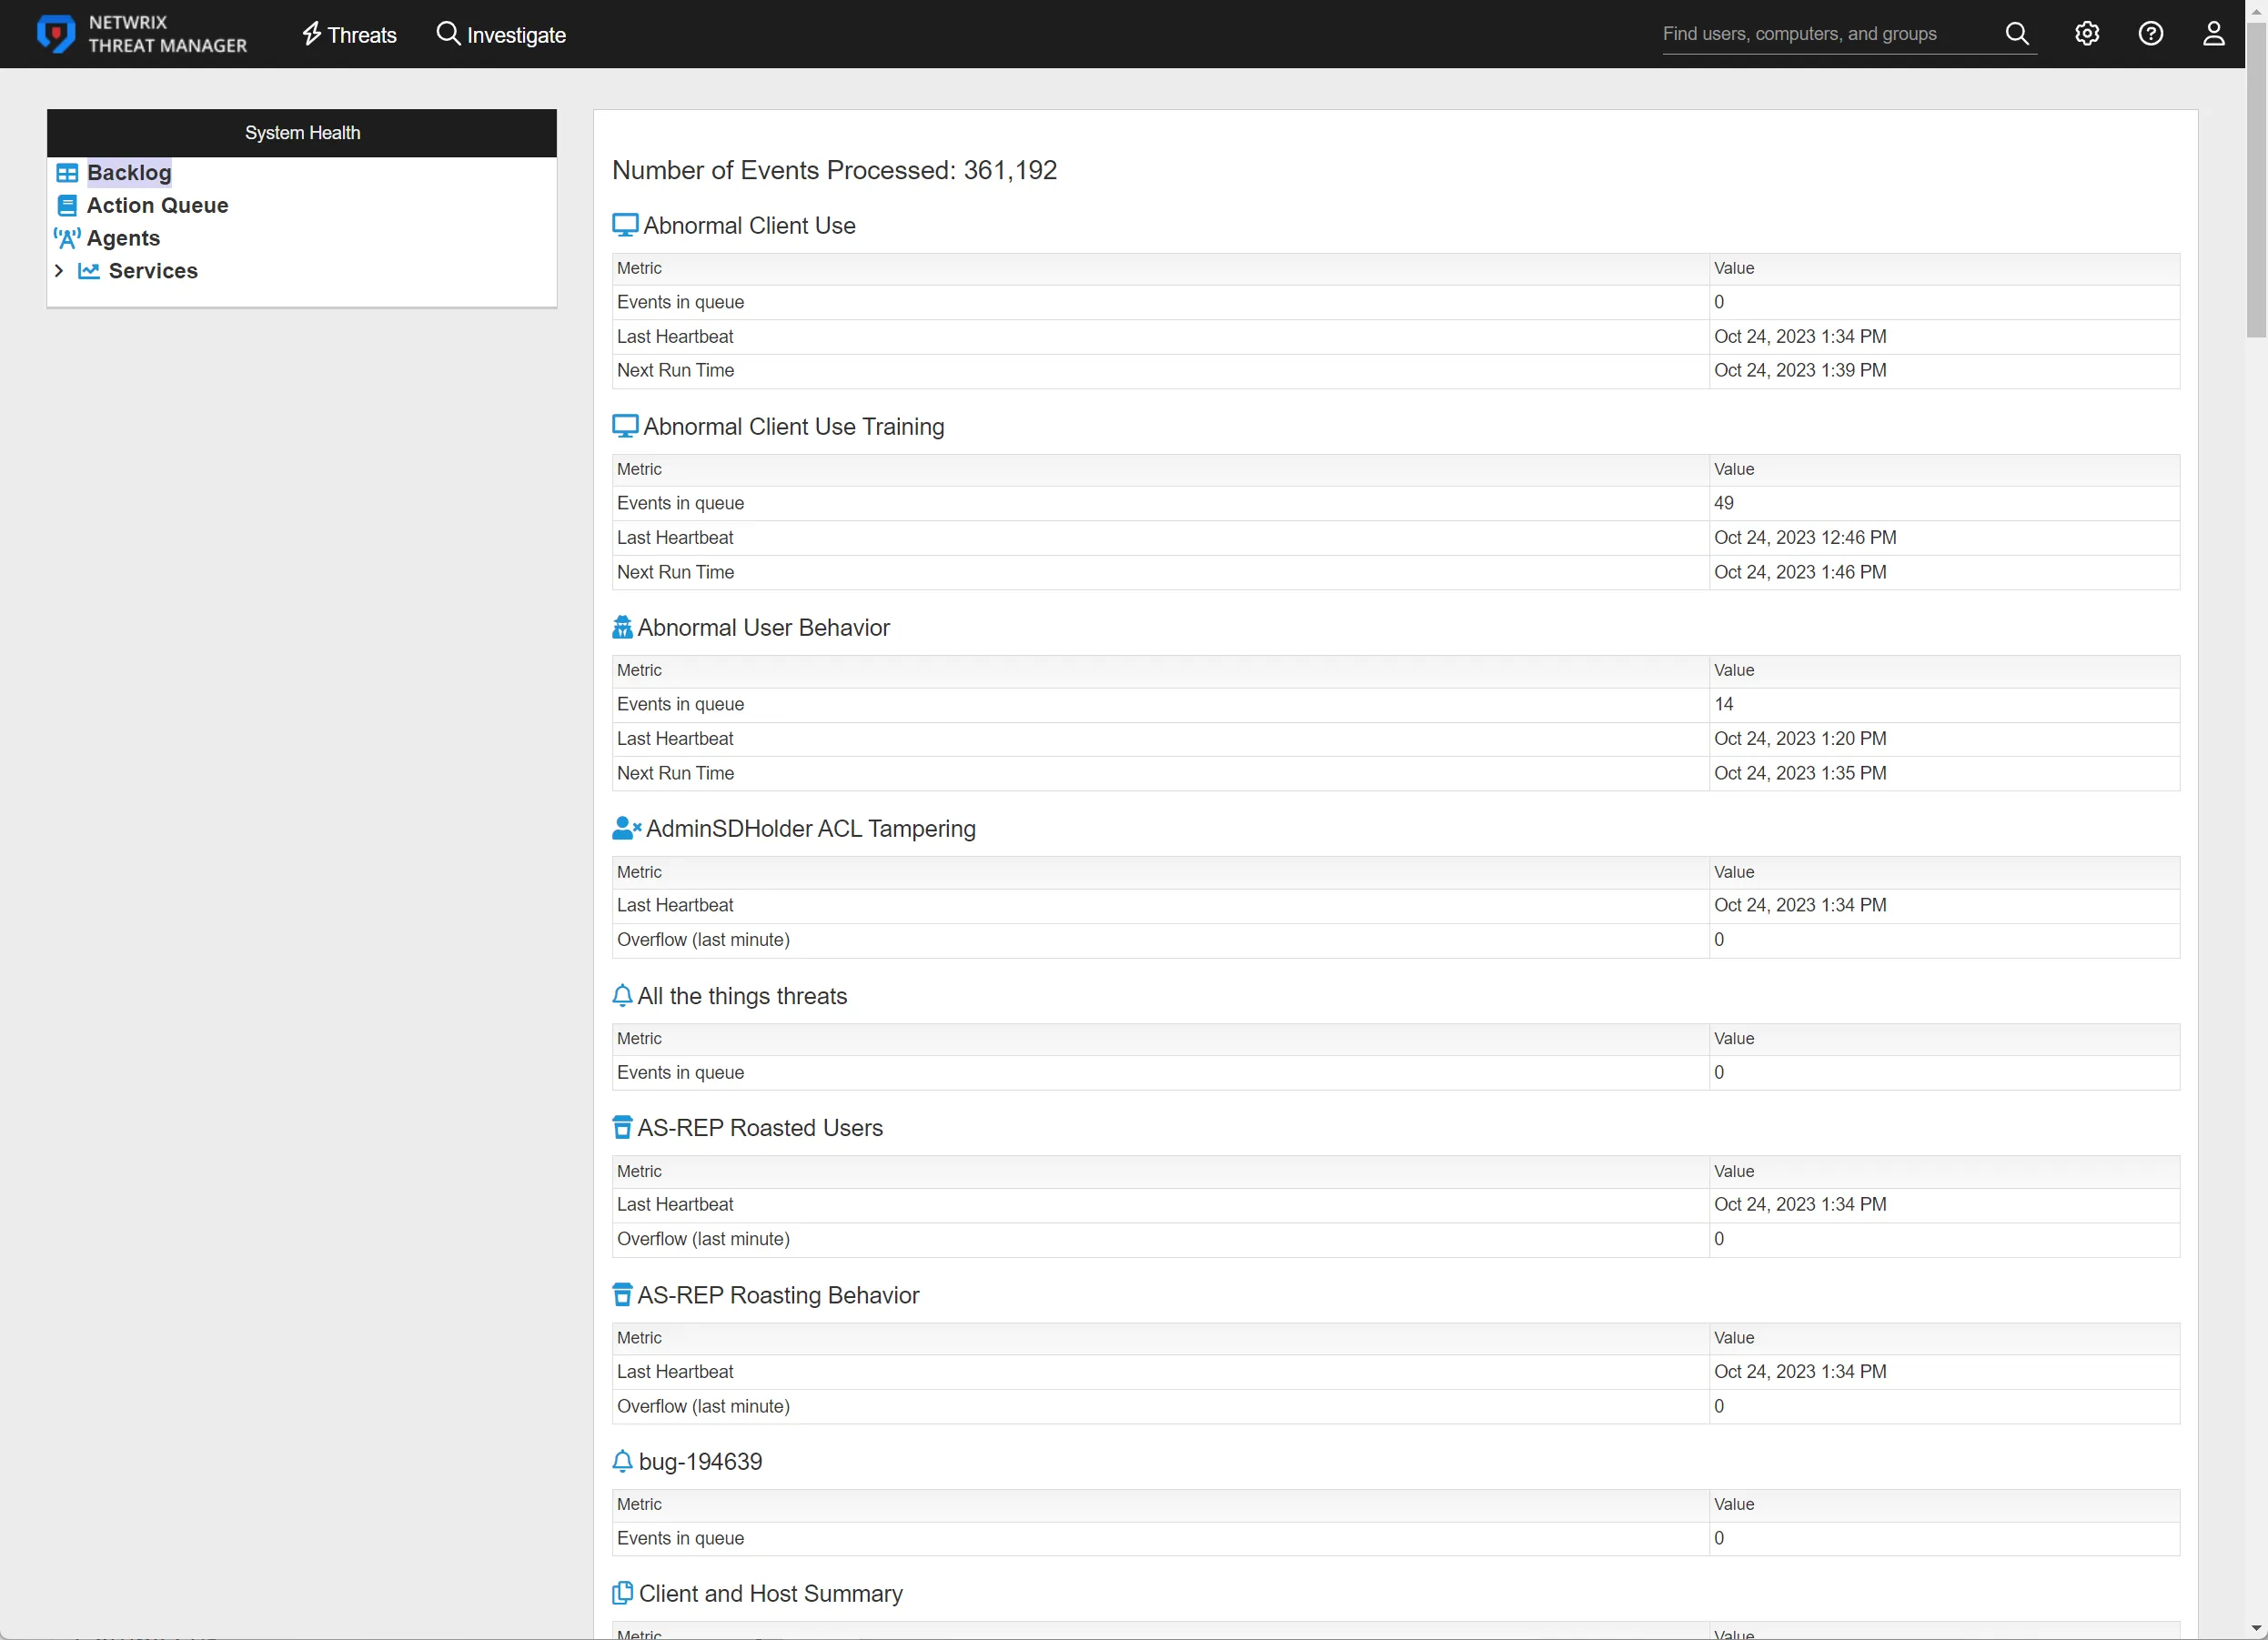2268x1640 pixels.
Task: Click the bug-194639 heading
Action: (700, 1462)
